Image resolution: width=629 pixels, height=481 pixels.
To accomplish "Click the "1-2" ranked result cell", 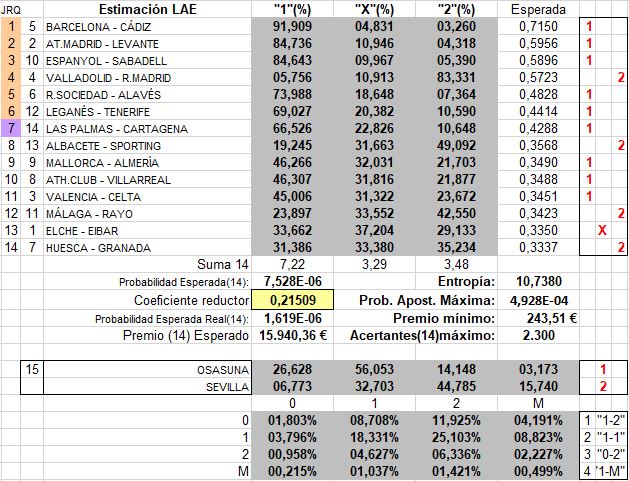I will coord(611,420).
